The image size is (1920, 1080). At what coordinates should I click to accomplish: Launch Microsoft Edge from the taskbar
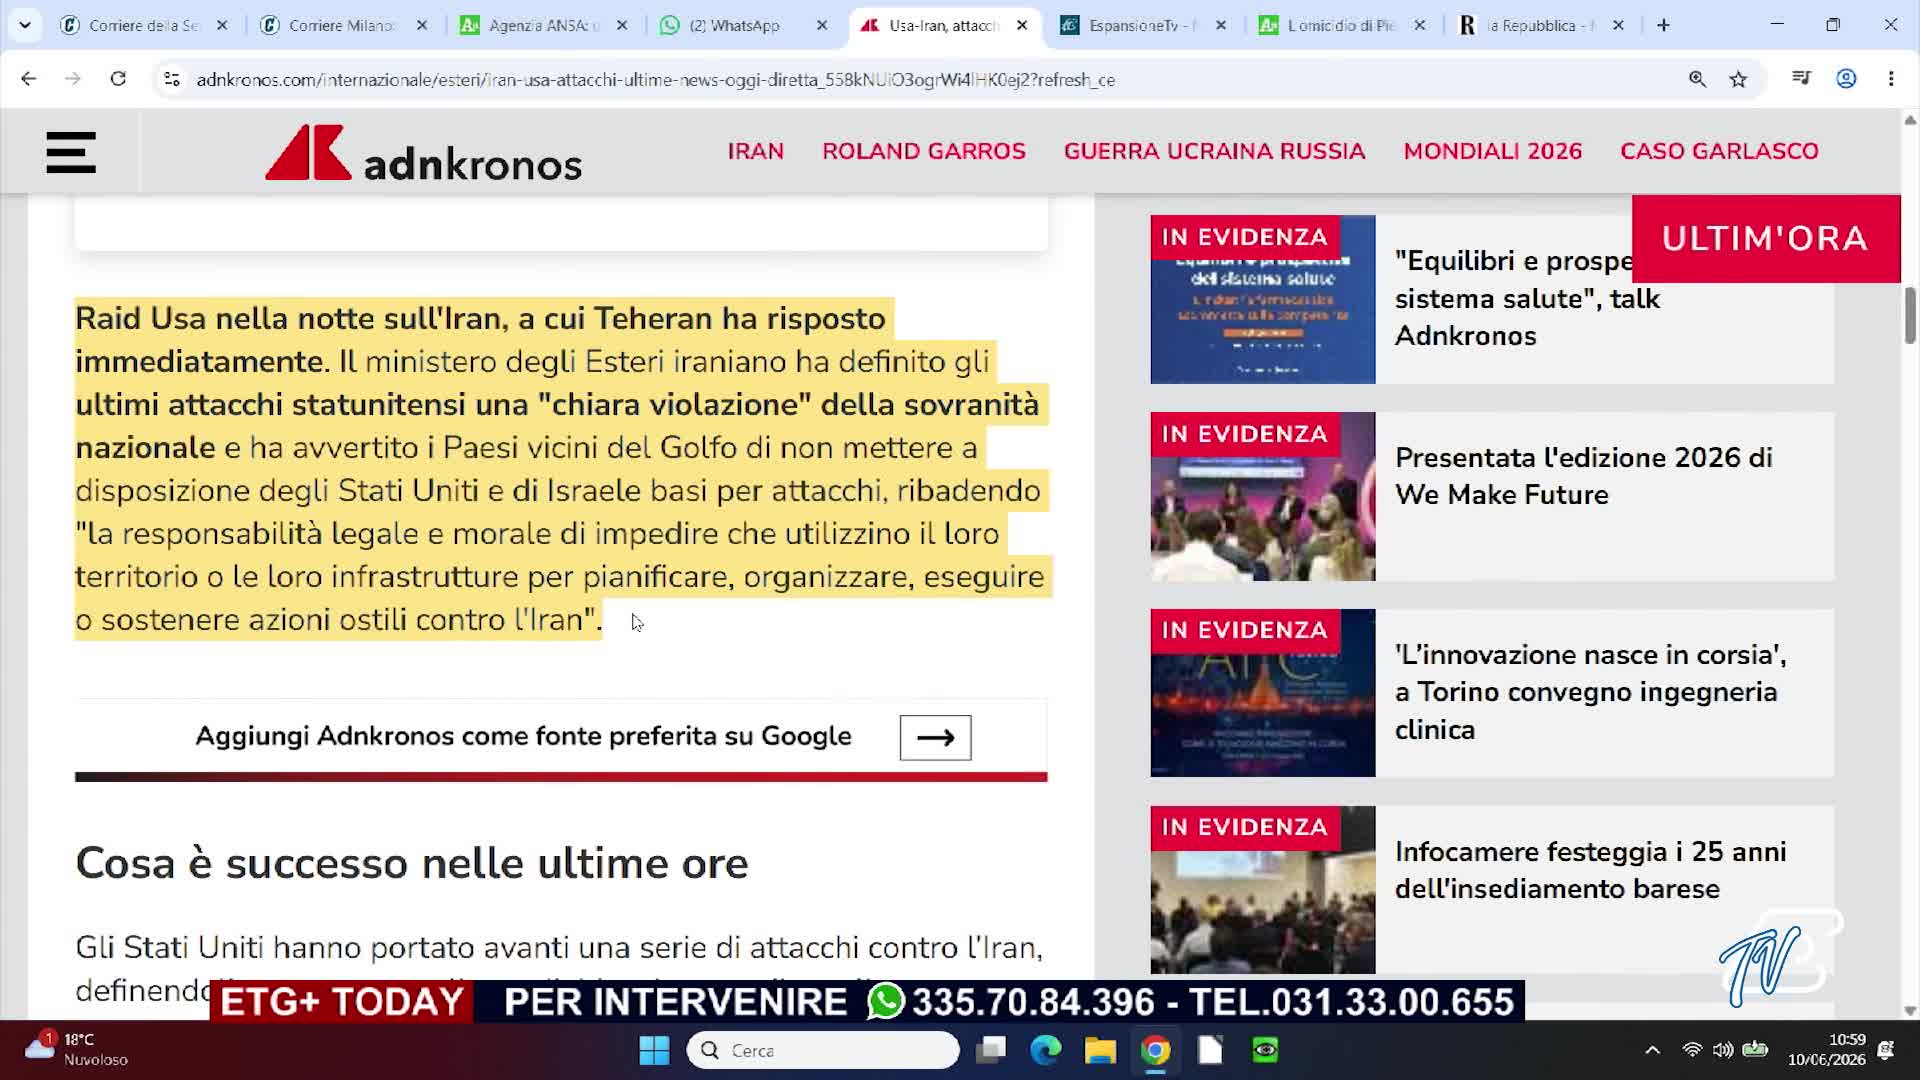(1045, 1050)
